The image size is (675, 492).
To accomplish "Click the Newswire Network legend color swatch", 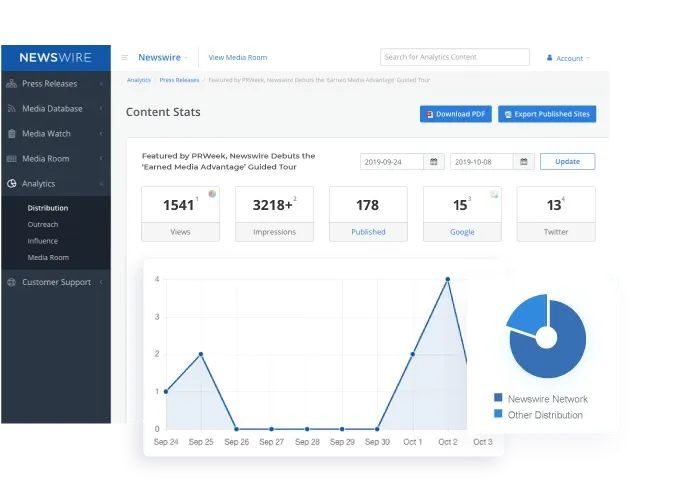I will (x=498, y=398).
